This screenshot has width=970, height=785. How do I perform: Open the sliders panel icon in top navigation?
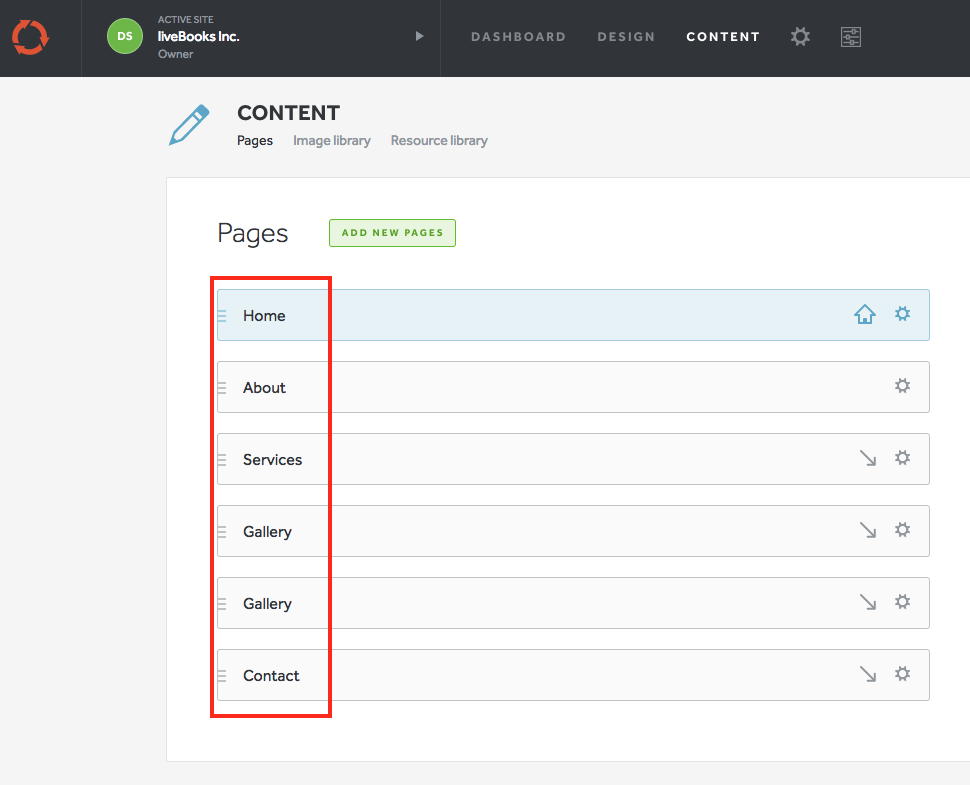pyautogui.click(x=851, y=37)
